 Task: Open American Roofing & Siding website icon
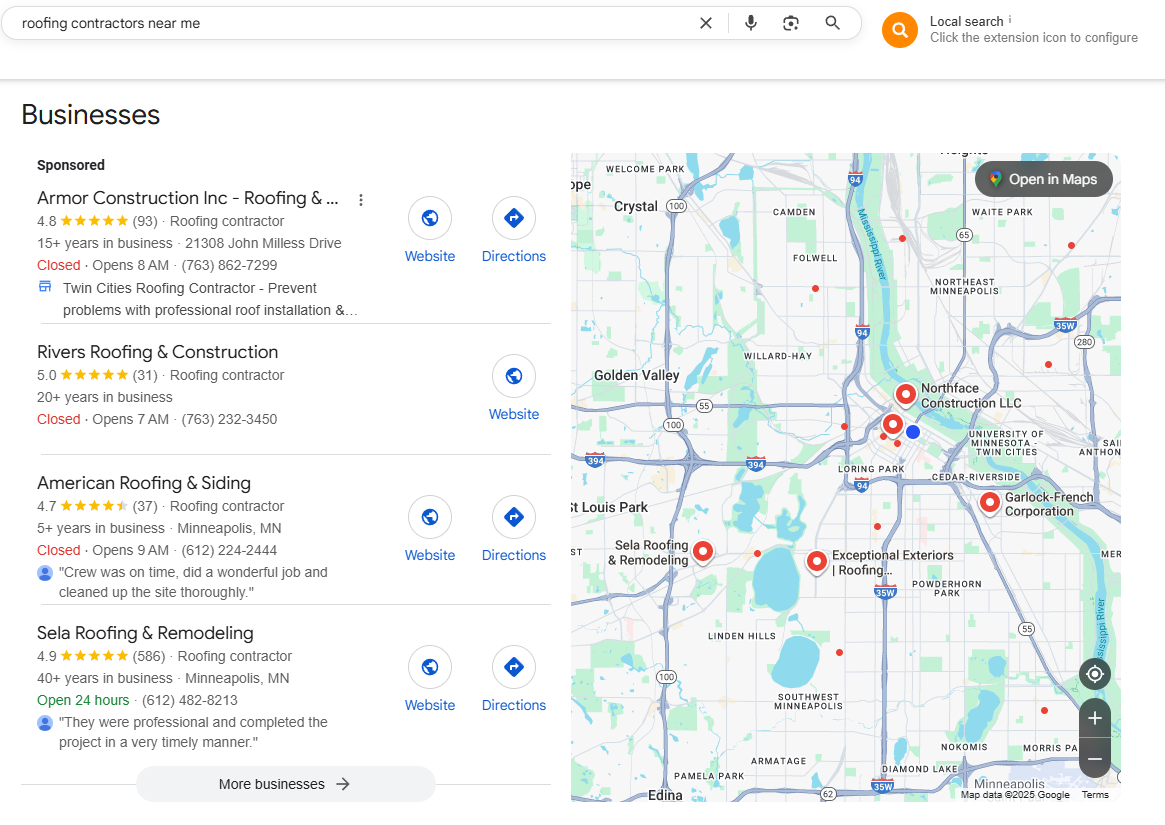point(429,517)
